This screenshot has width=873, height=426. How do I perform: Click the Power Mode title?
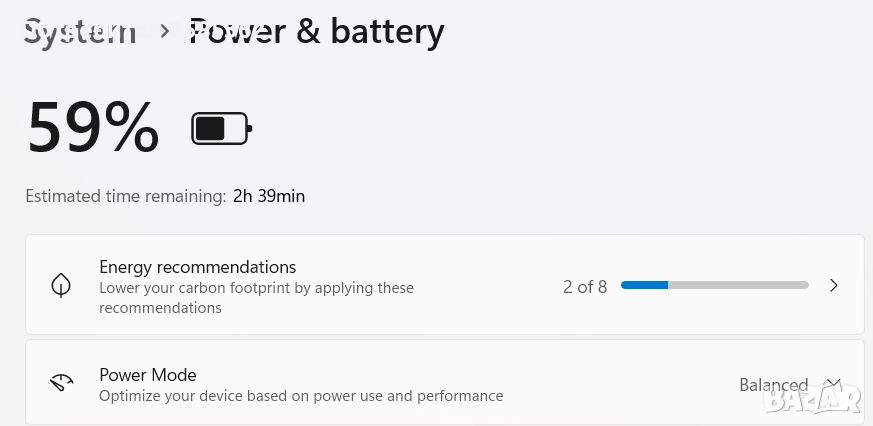pyautogui.click(x=148, y=375)
